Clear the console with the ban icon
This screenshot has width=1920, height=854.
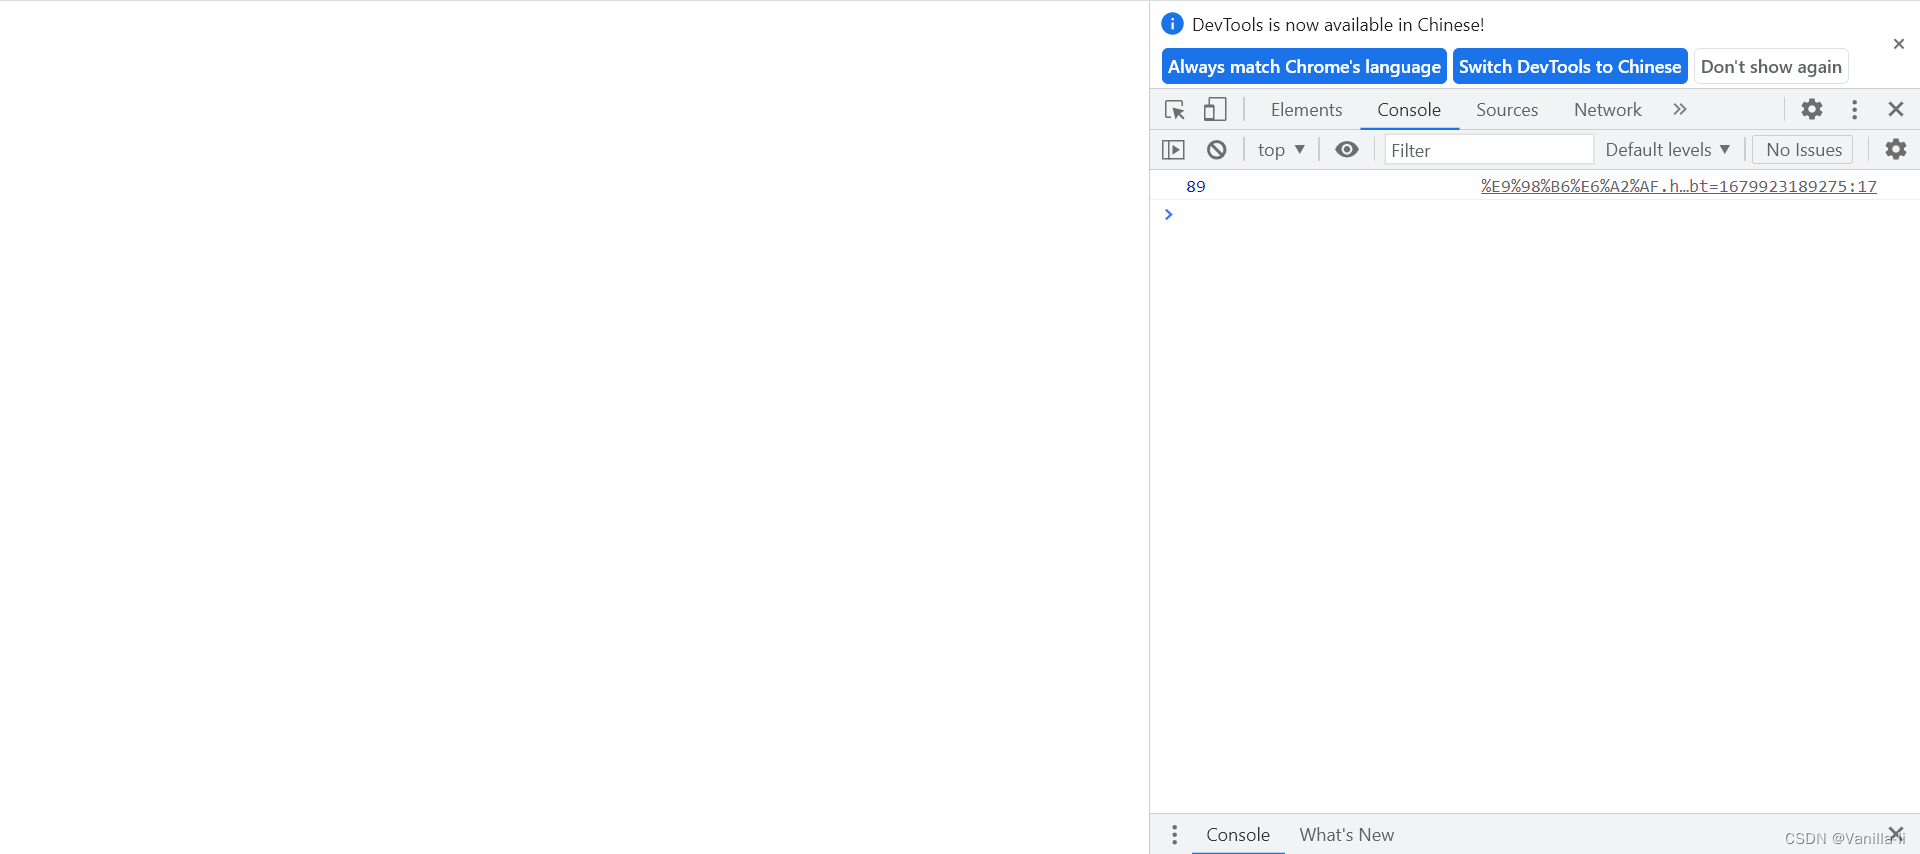[1216, 150]
